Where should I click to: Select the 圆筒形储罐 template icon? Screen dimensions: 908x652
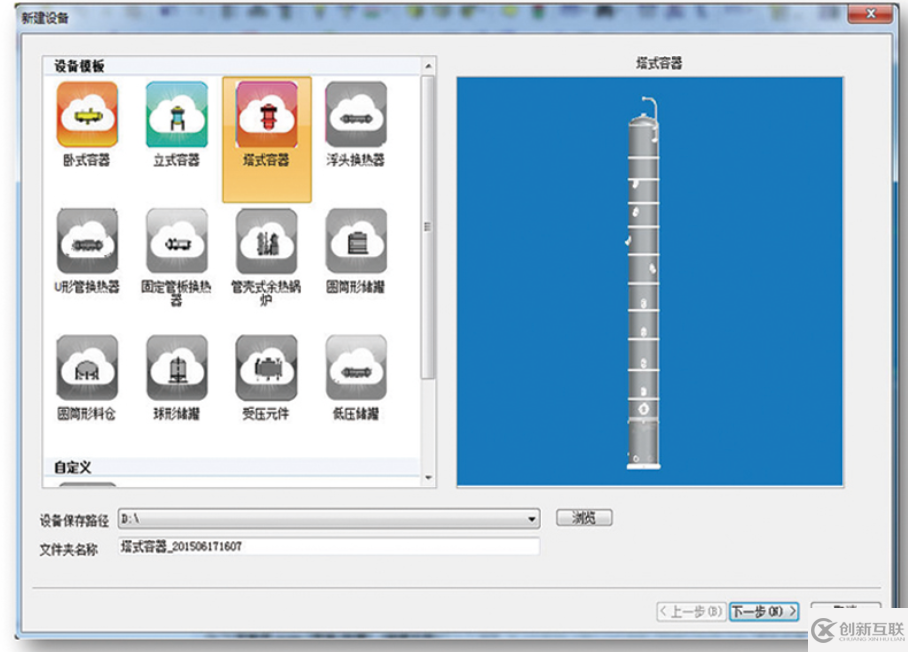click(x=356, y=241)
